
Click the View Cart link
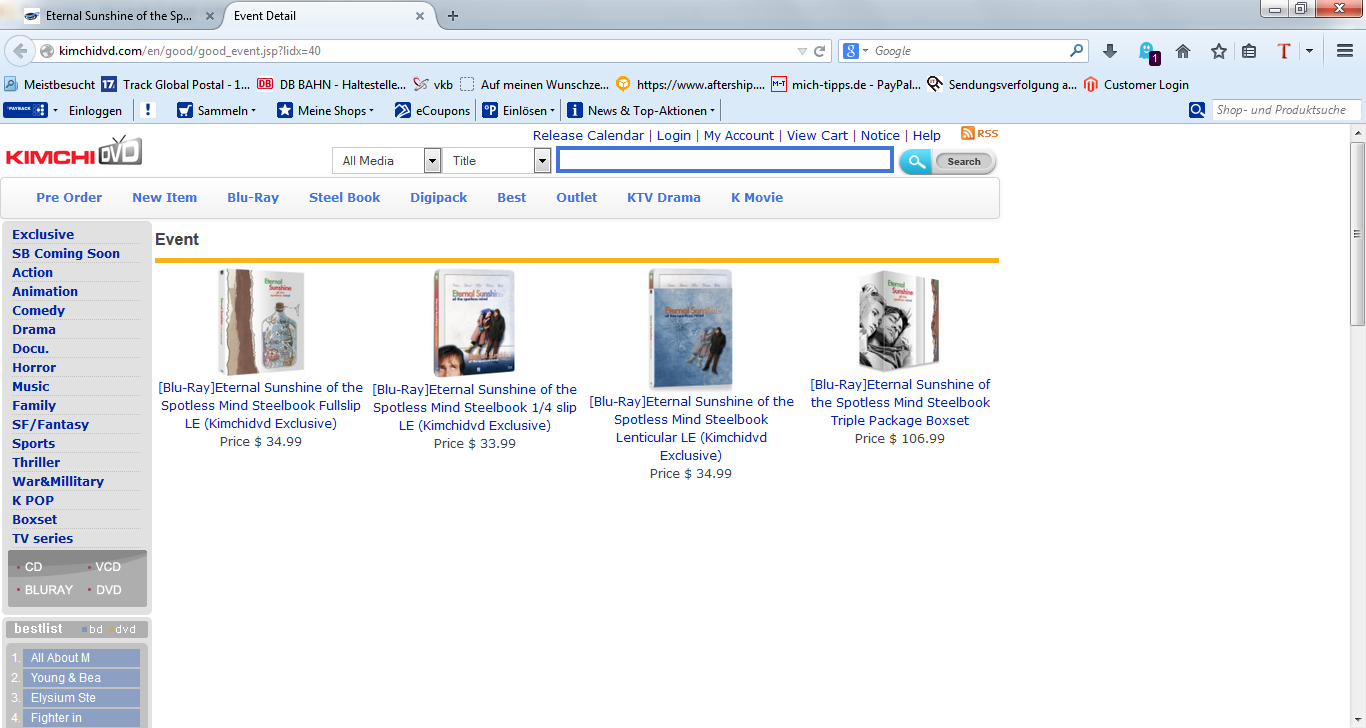pyautogui.click(x=817, y=136)
